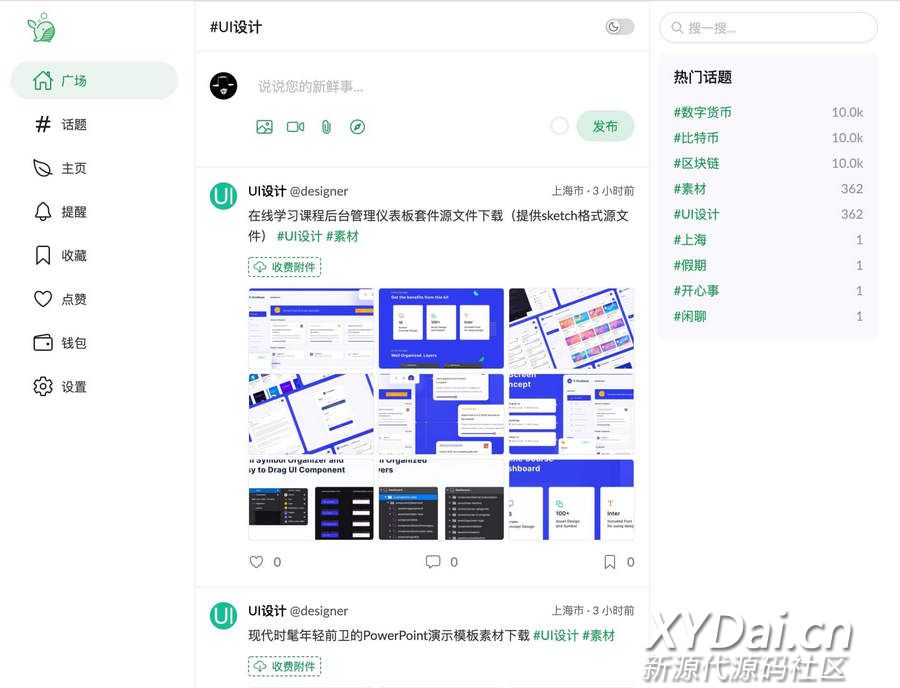Toggle dark mode switch in header

point(619,27)
